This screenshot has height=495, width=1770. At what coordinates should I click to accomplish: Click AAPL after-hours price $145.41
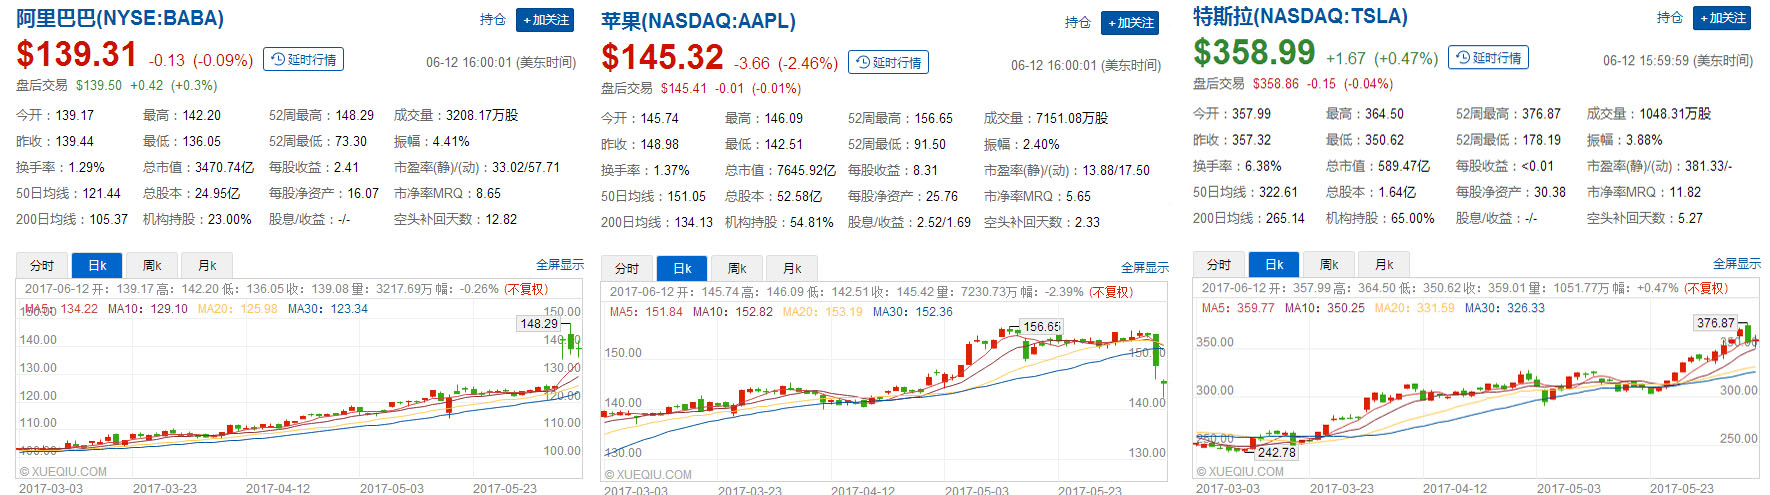[x=684, y=89]
